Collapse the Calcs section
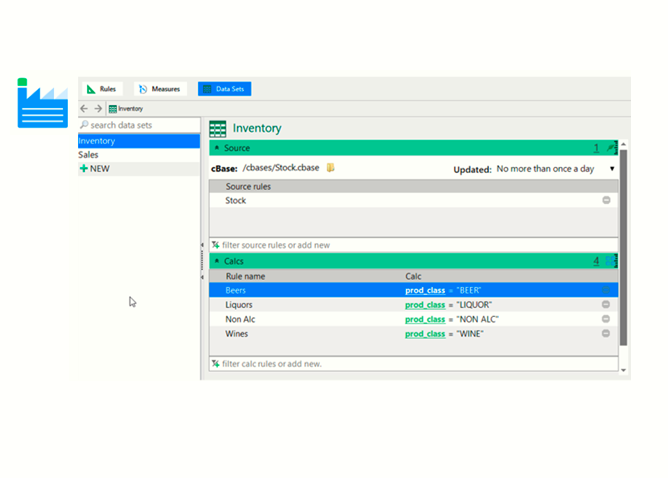This screenshot has height=478, width=668. point(216,261)
